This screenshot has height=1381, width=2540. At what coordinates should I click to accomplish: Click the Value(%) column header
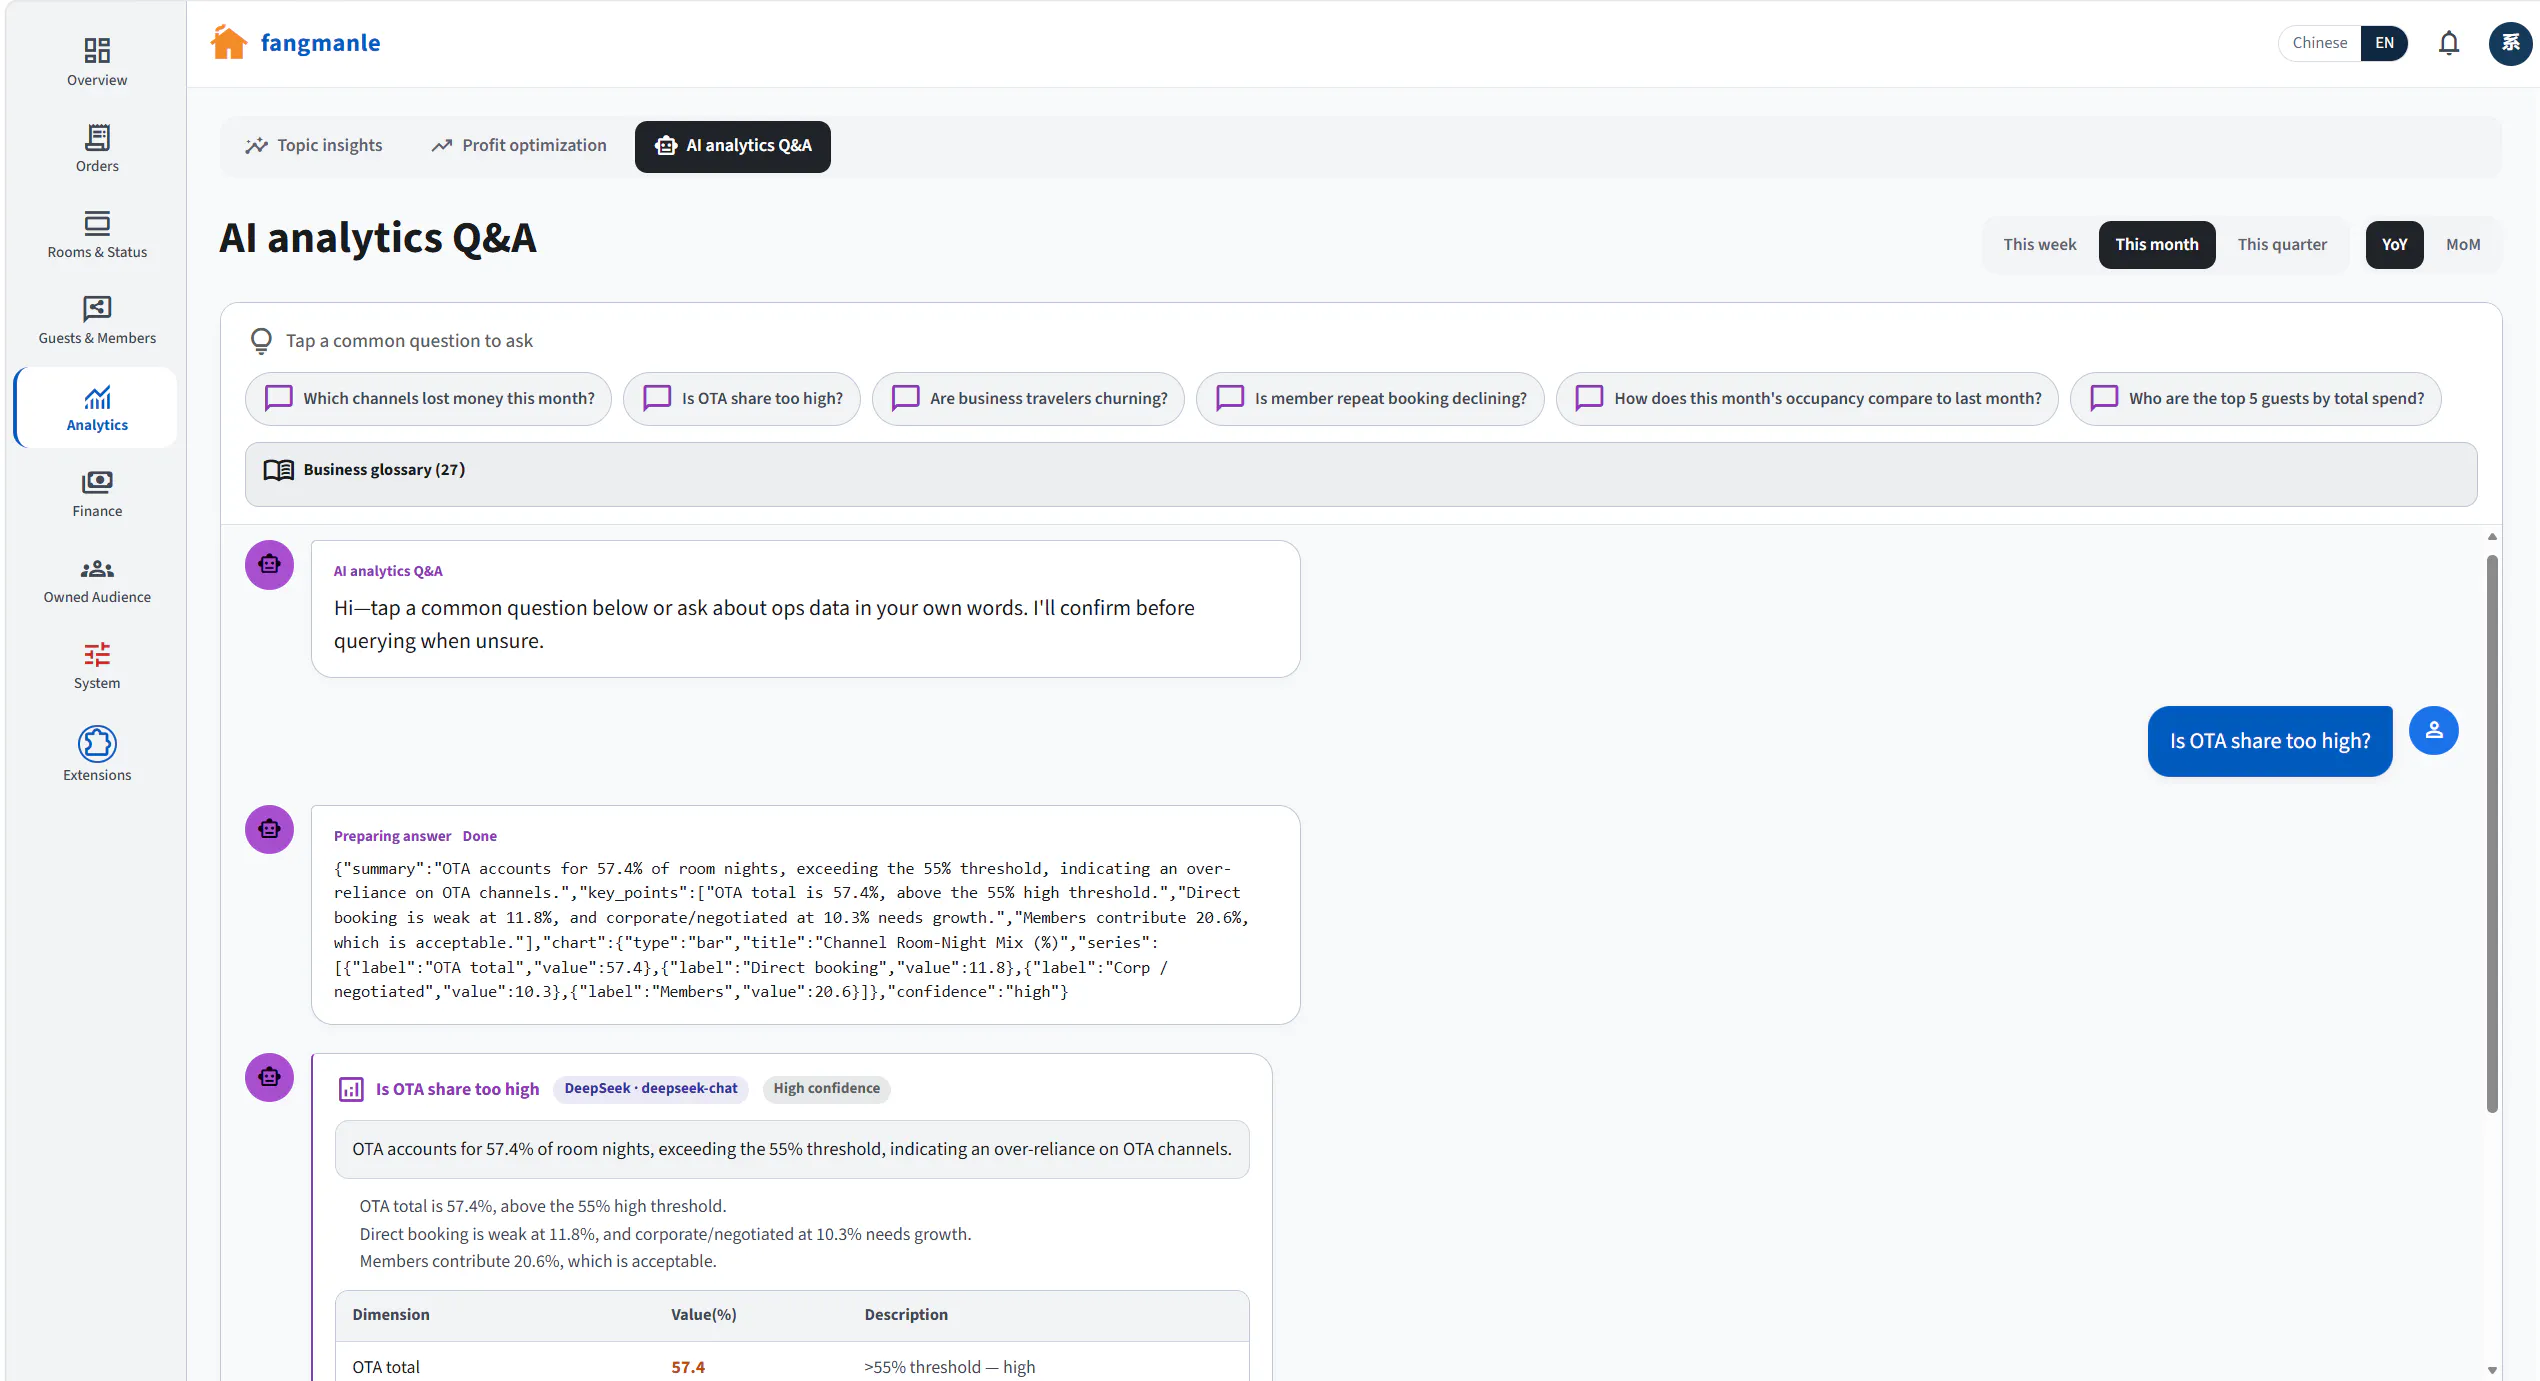[703, 1314]
